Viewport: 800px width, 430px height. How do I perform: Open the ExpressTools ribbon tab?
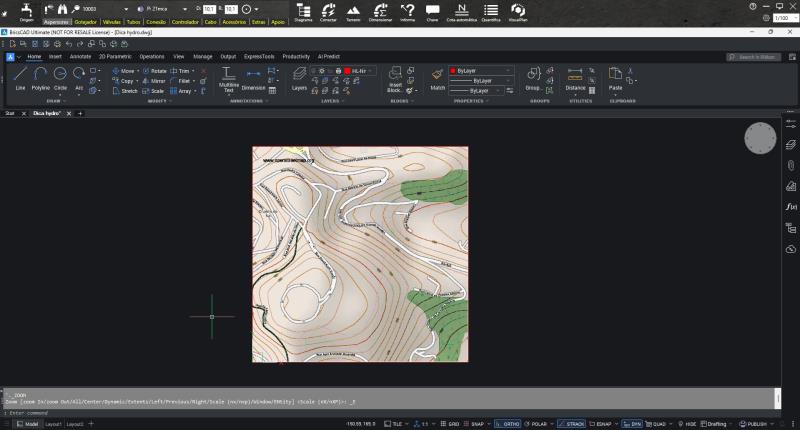point(260,57)
